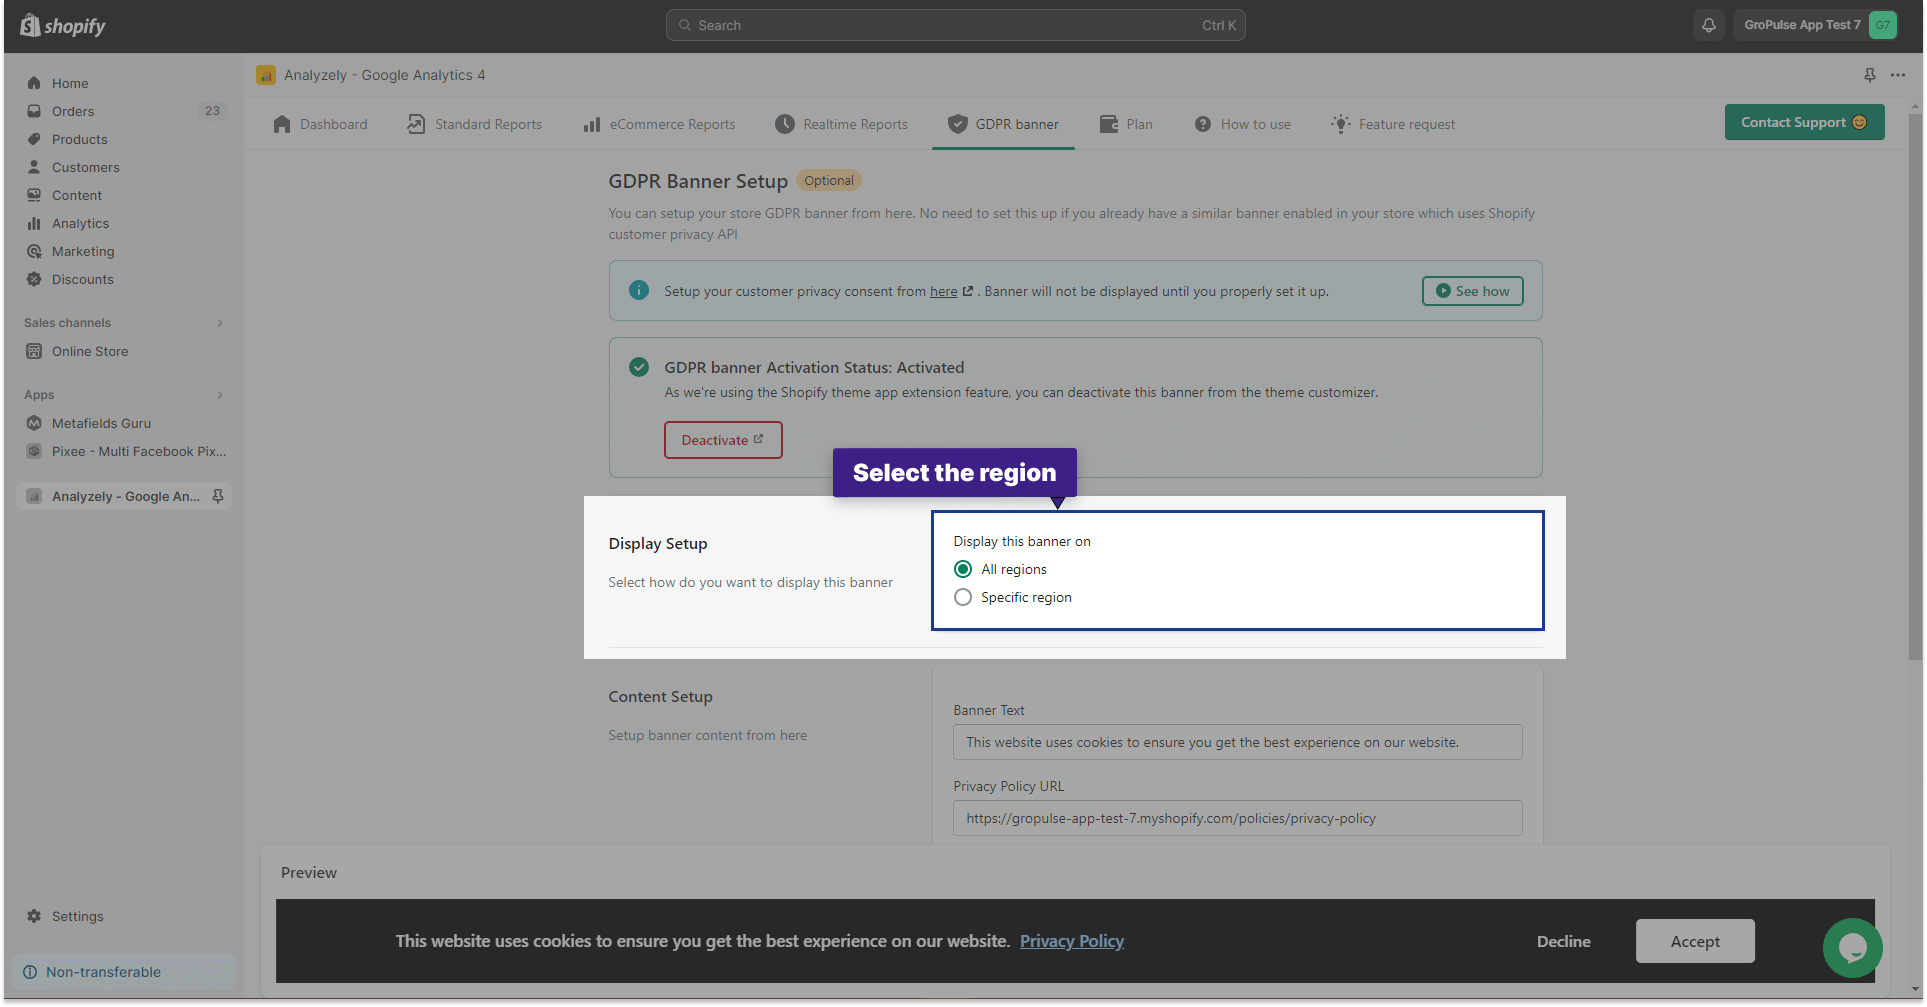Go to Home in sidebar
The image size is (1927, 1007).
(70, 83)
